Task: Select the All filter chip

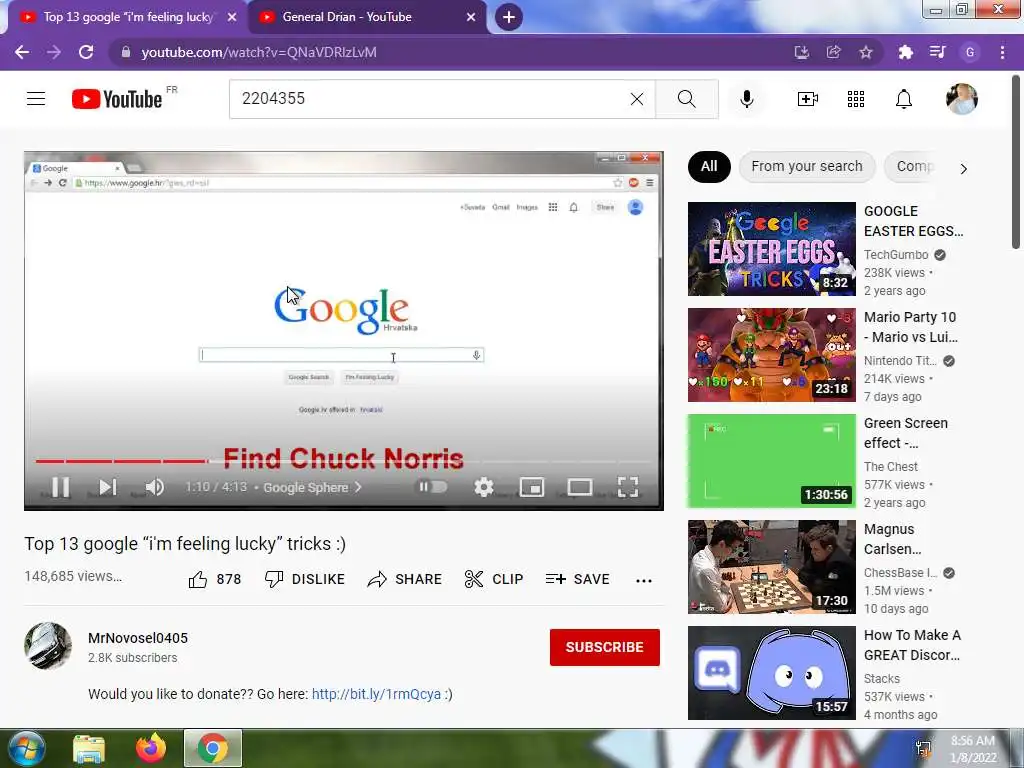Action: (x=709, y=167)
